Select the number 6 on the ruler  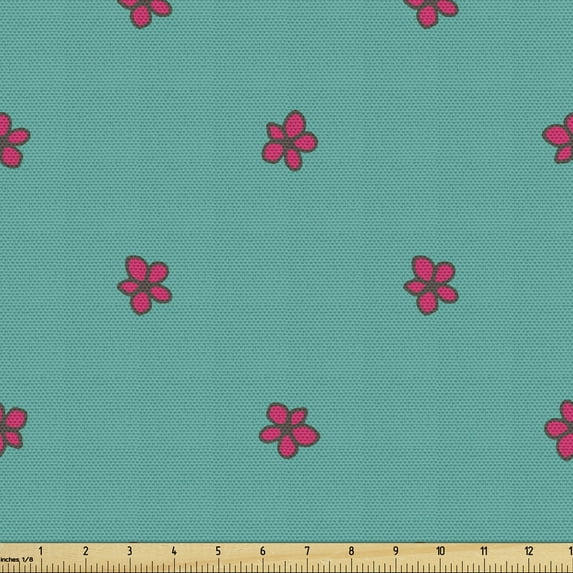[x=262, y=551]
